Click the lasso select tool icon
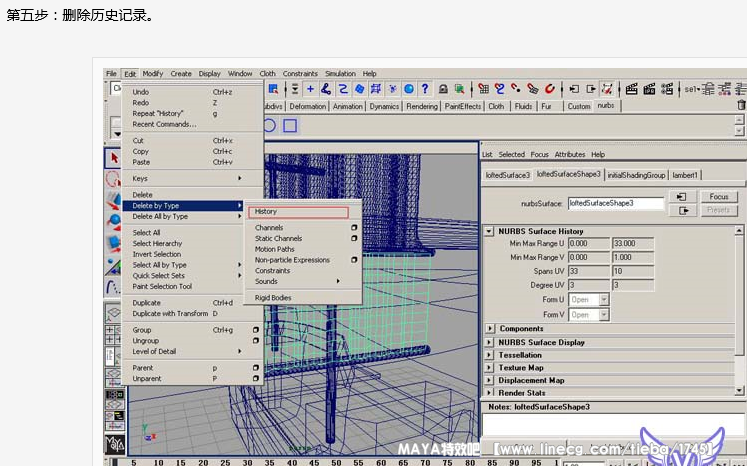The width and height of the screenshot is (747, 466). pyautogui.click(x=114, y=179)
